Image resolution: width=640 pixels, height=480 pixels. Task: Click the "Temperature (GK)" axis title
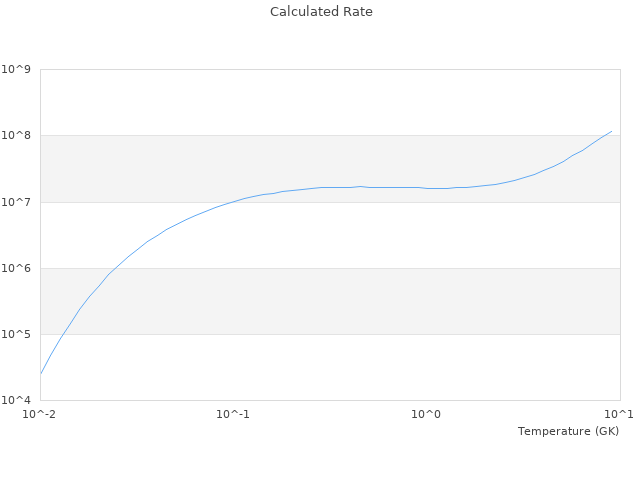[x=568, y=431]
